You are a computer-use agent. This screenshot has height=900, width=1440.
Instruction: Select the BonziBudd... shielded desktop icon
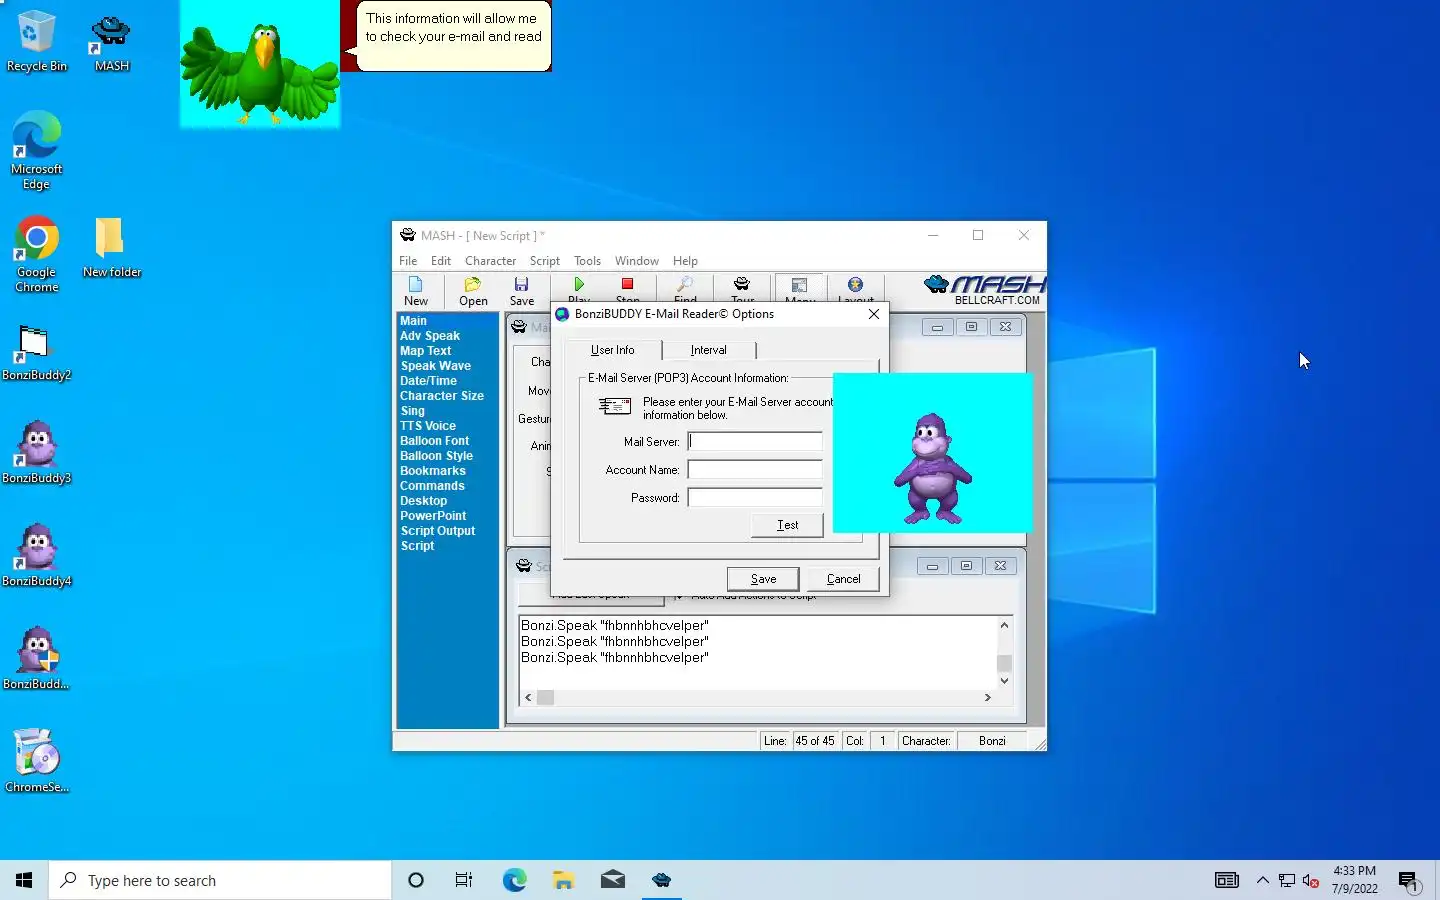pos(37,658)
